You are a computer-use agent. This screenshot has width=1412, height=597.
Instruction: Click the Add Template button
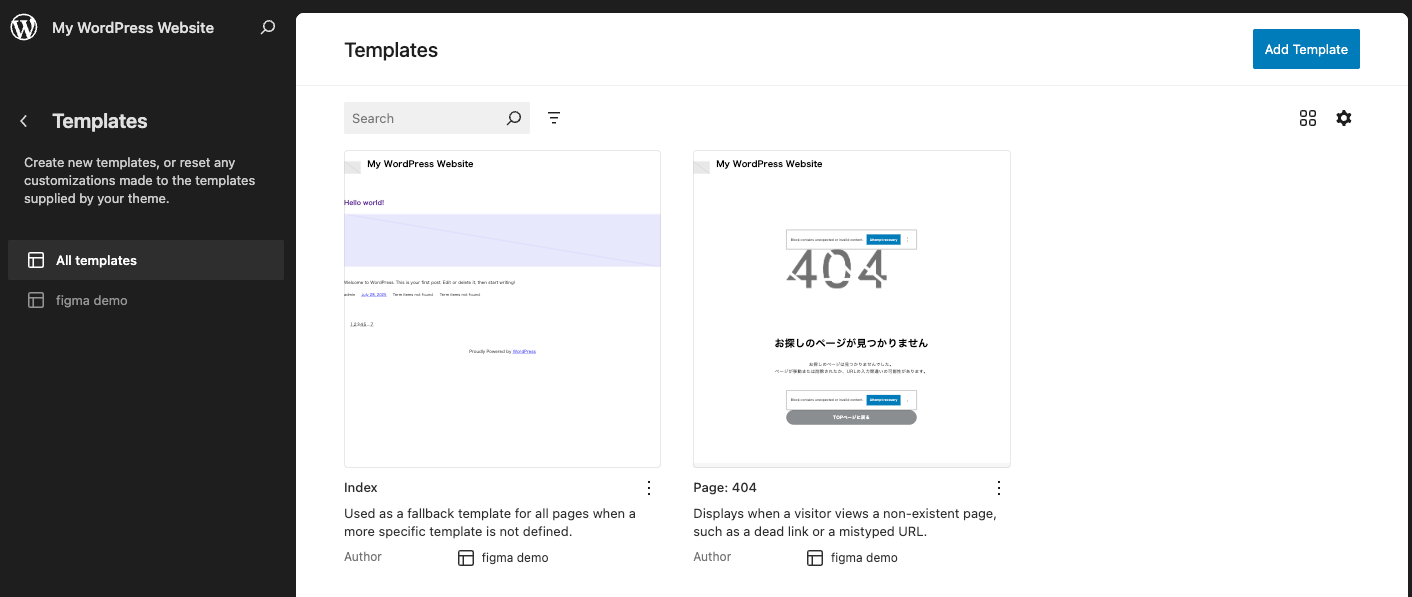tap(1305, 49)
